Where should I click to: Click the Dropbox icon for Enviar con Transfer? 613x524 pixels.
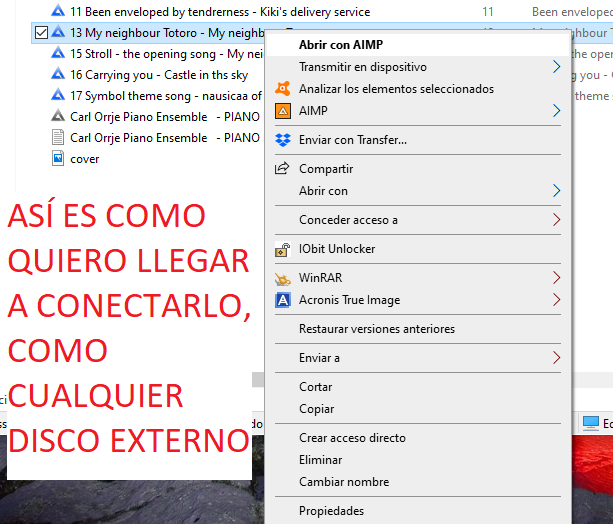click(282, 140)
